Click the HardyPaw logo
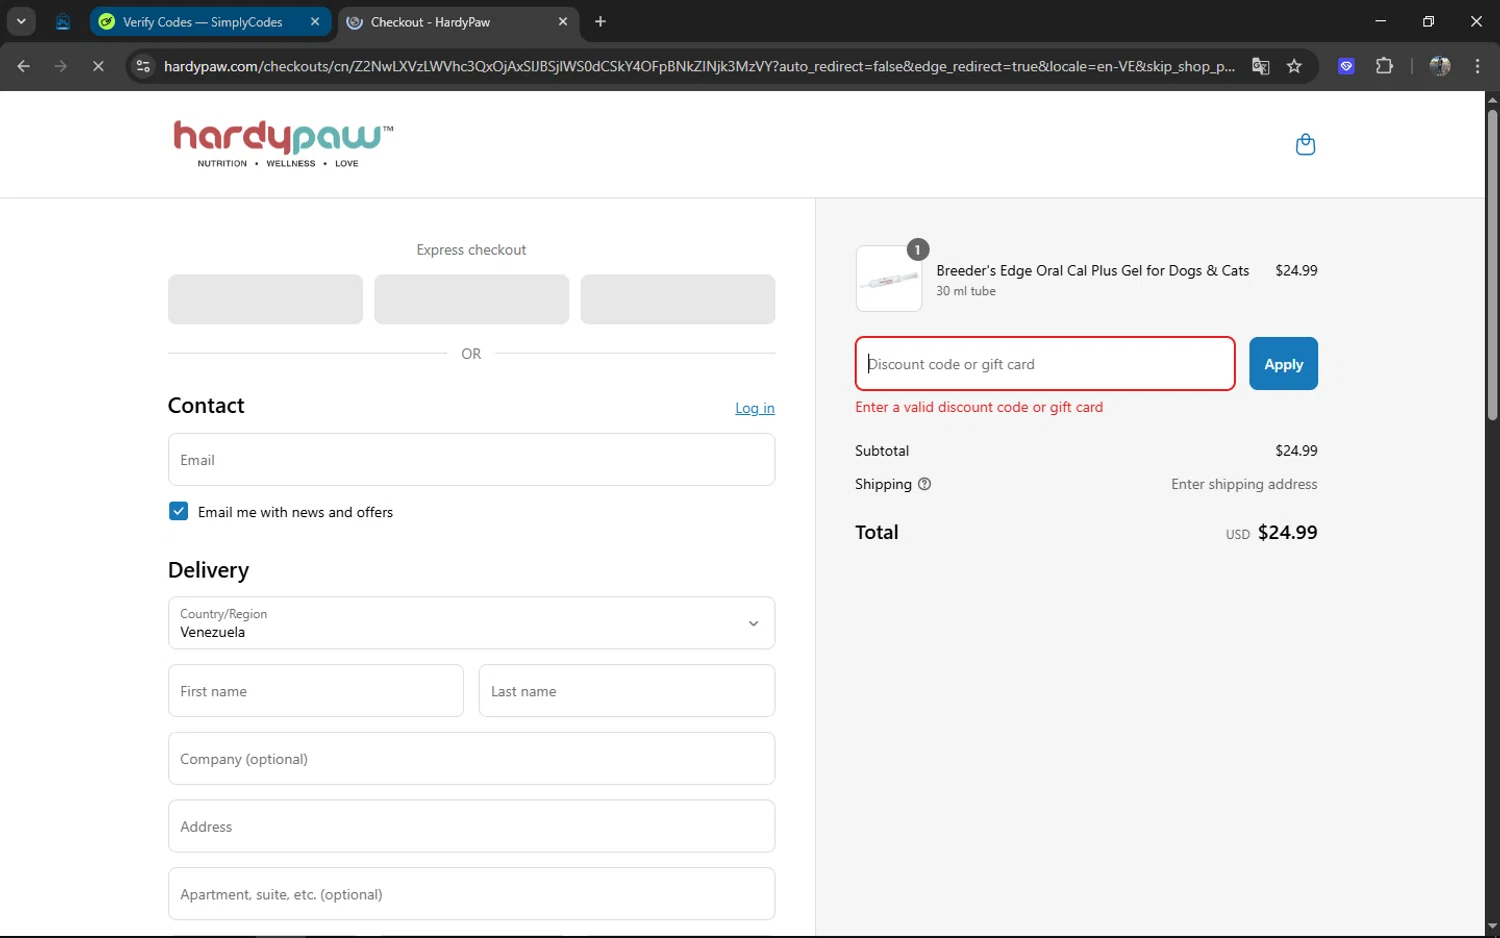Viewport: 1500px width, 938px height. click(x=284, y=144)
